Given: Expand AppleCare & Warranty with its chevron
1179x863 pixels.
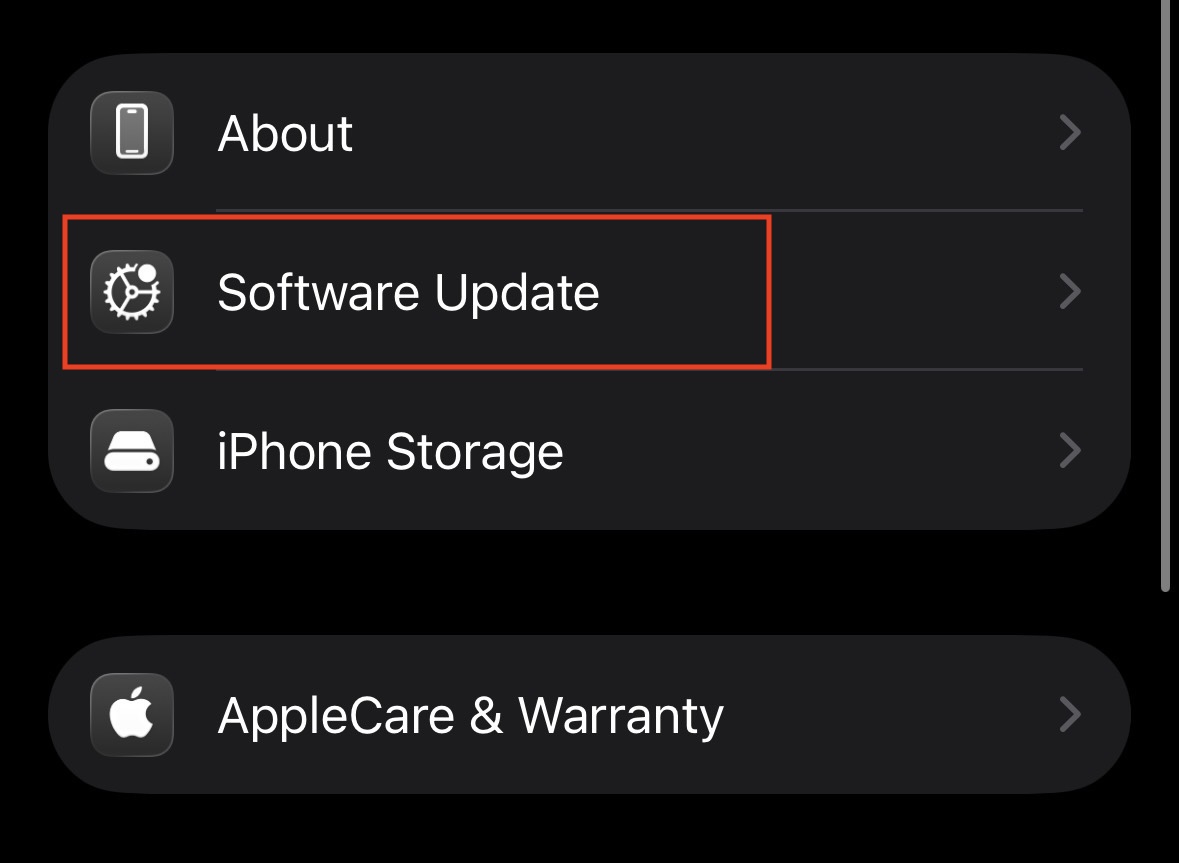Looking at the screenshot, I should click(1069, 715).
